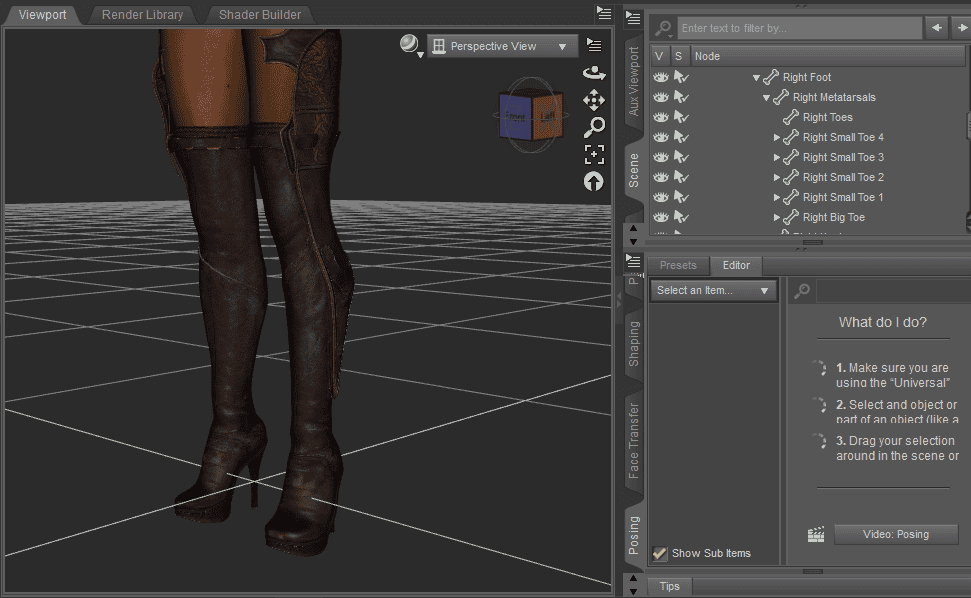Collapse the Right Foot node
Viewport: 971px width, 598px height.
[x=758, y=77]
